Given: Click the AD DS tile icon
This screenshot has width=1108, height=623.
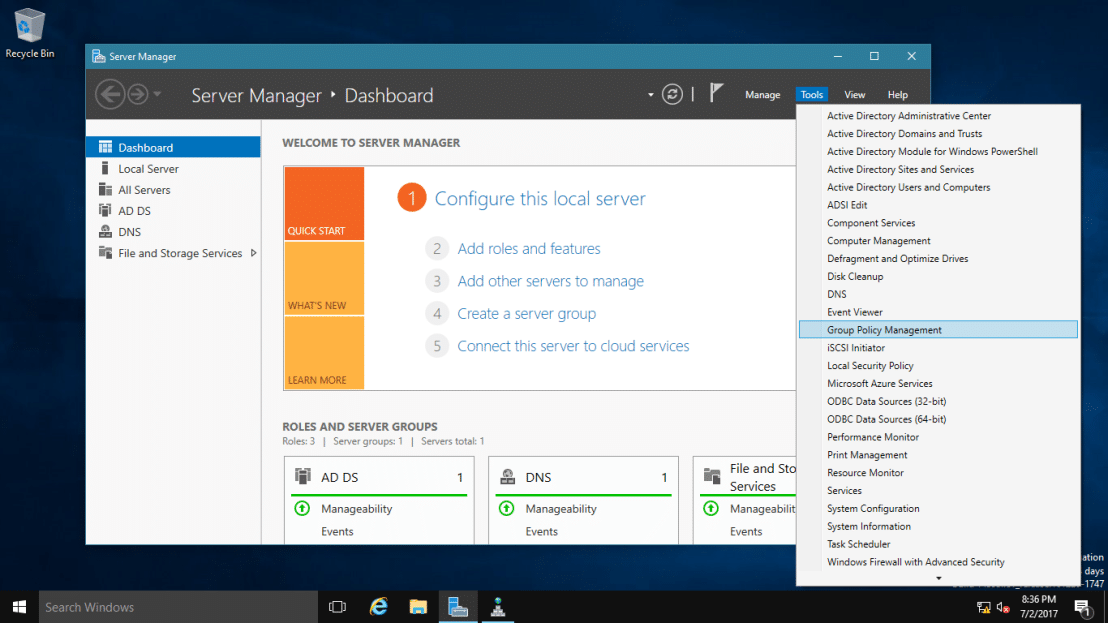Looking at the screenshot, I should coord(302,476).
